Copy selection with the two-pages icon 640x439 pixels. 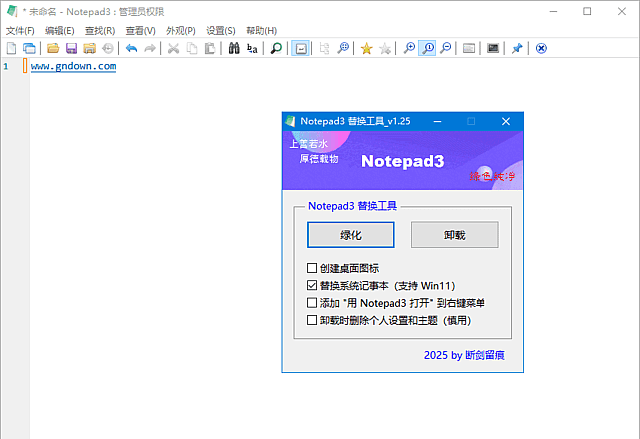(x=192, y=49)
